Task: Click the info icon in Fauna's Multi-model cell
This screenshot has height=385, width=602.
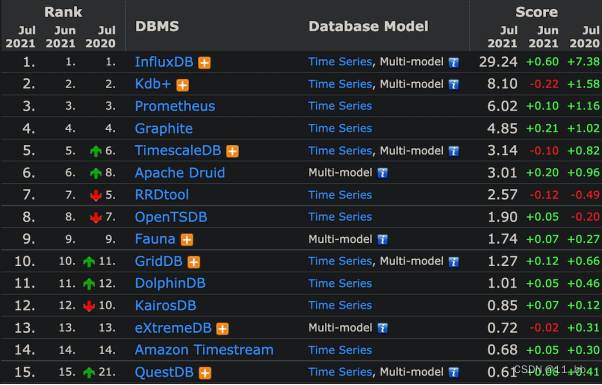Action: [382, 240]
